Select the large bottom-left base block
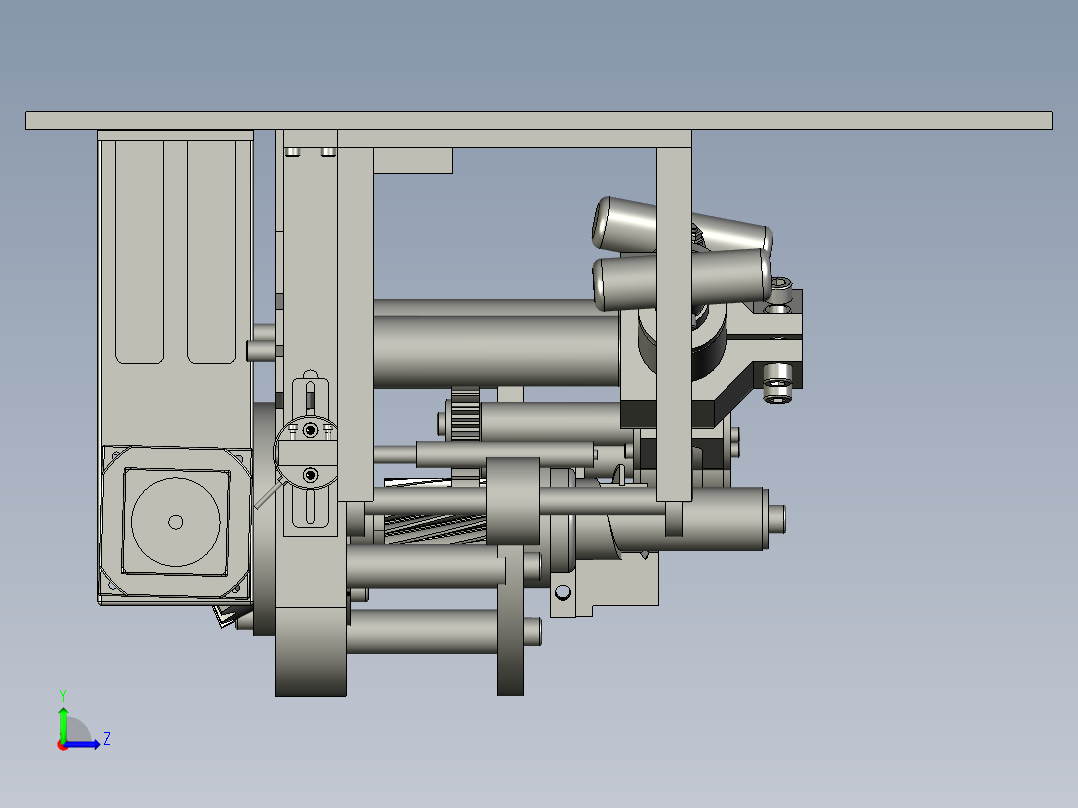Image resolution: width=1078 pixels, height=808 pixels. coord(311,651)
